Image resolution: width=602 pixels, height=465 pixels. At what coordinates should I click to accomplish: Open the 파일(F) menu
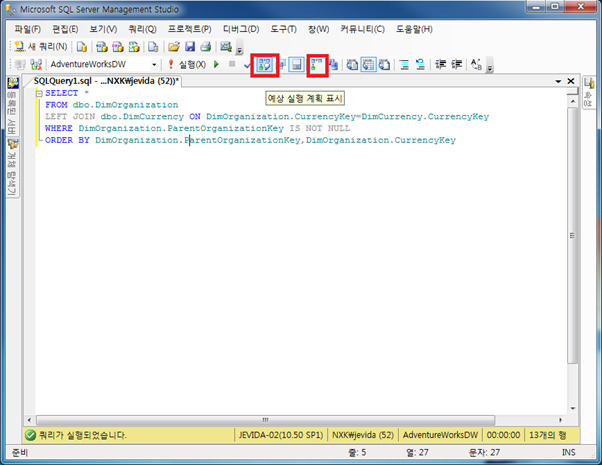[x=28, y=29]
